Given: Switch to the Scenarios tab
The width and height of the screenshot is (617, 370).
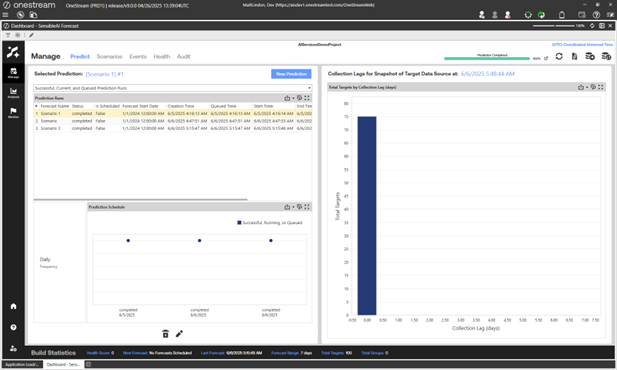Looking at the screenshot, I should tap(109, 57).
